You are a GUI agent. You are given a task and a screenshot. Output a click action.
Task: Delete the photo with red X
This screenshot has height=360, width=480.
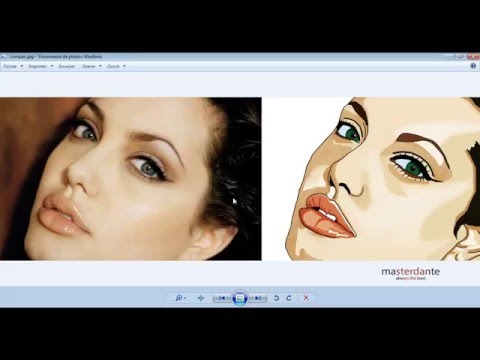[x=306, y=298]
